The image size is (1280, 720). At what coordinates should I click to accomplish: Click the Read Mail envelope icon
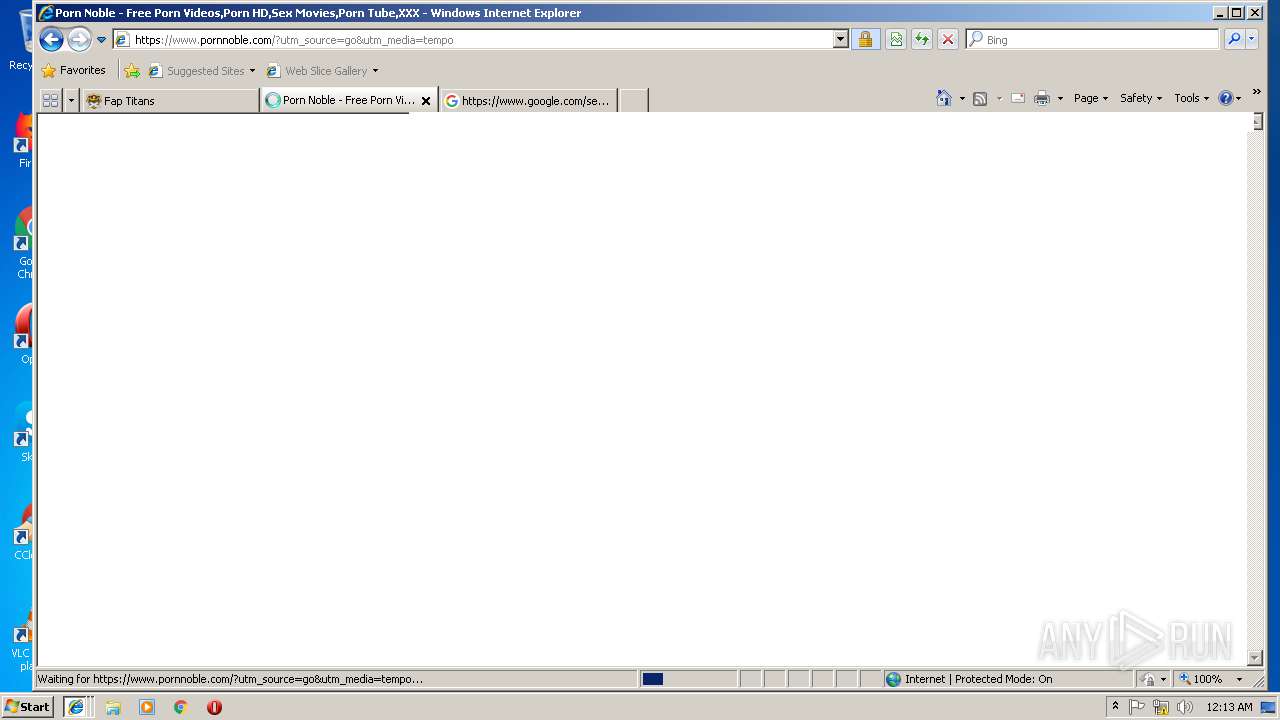click(1018, 98)
